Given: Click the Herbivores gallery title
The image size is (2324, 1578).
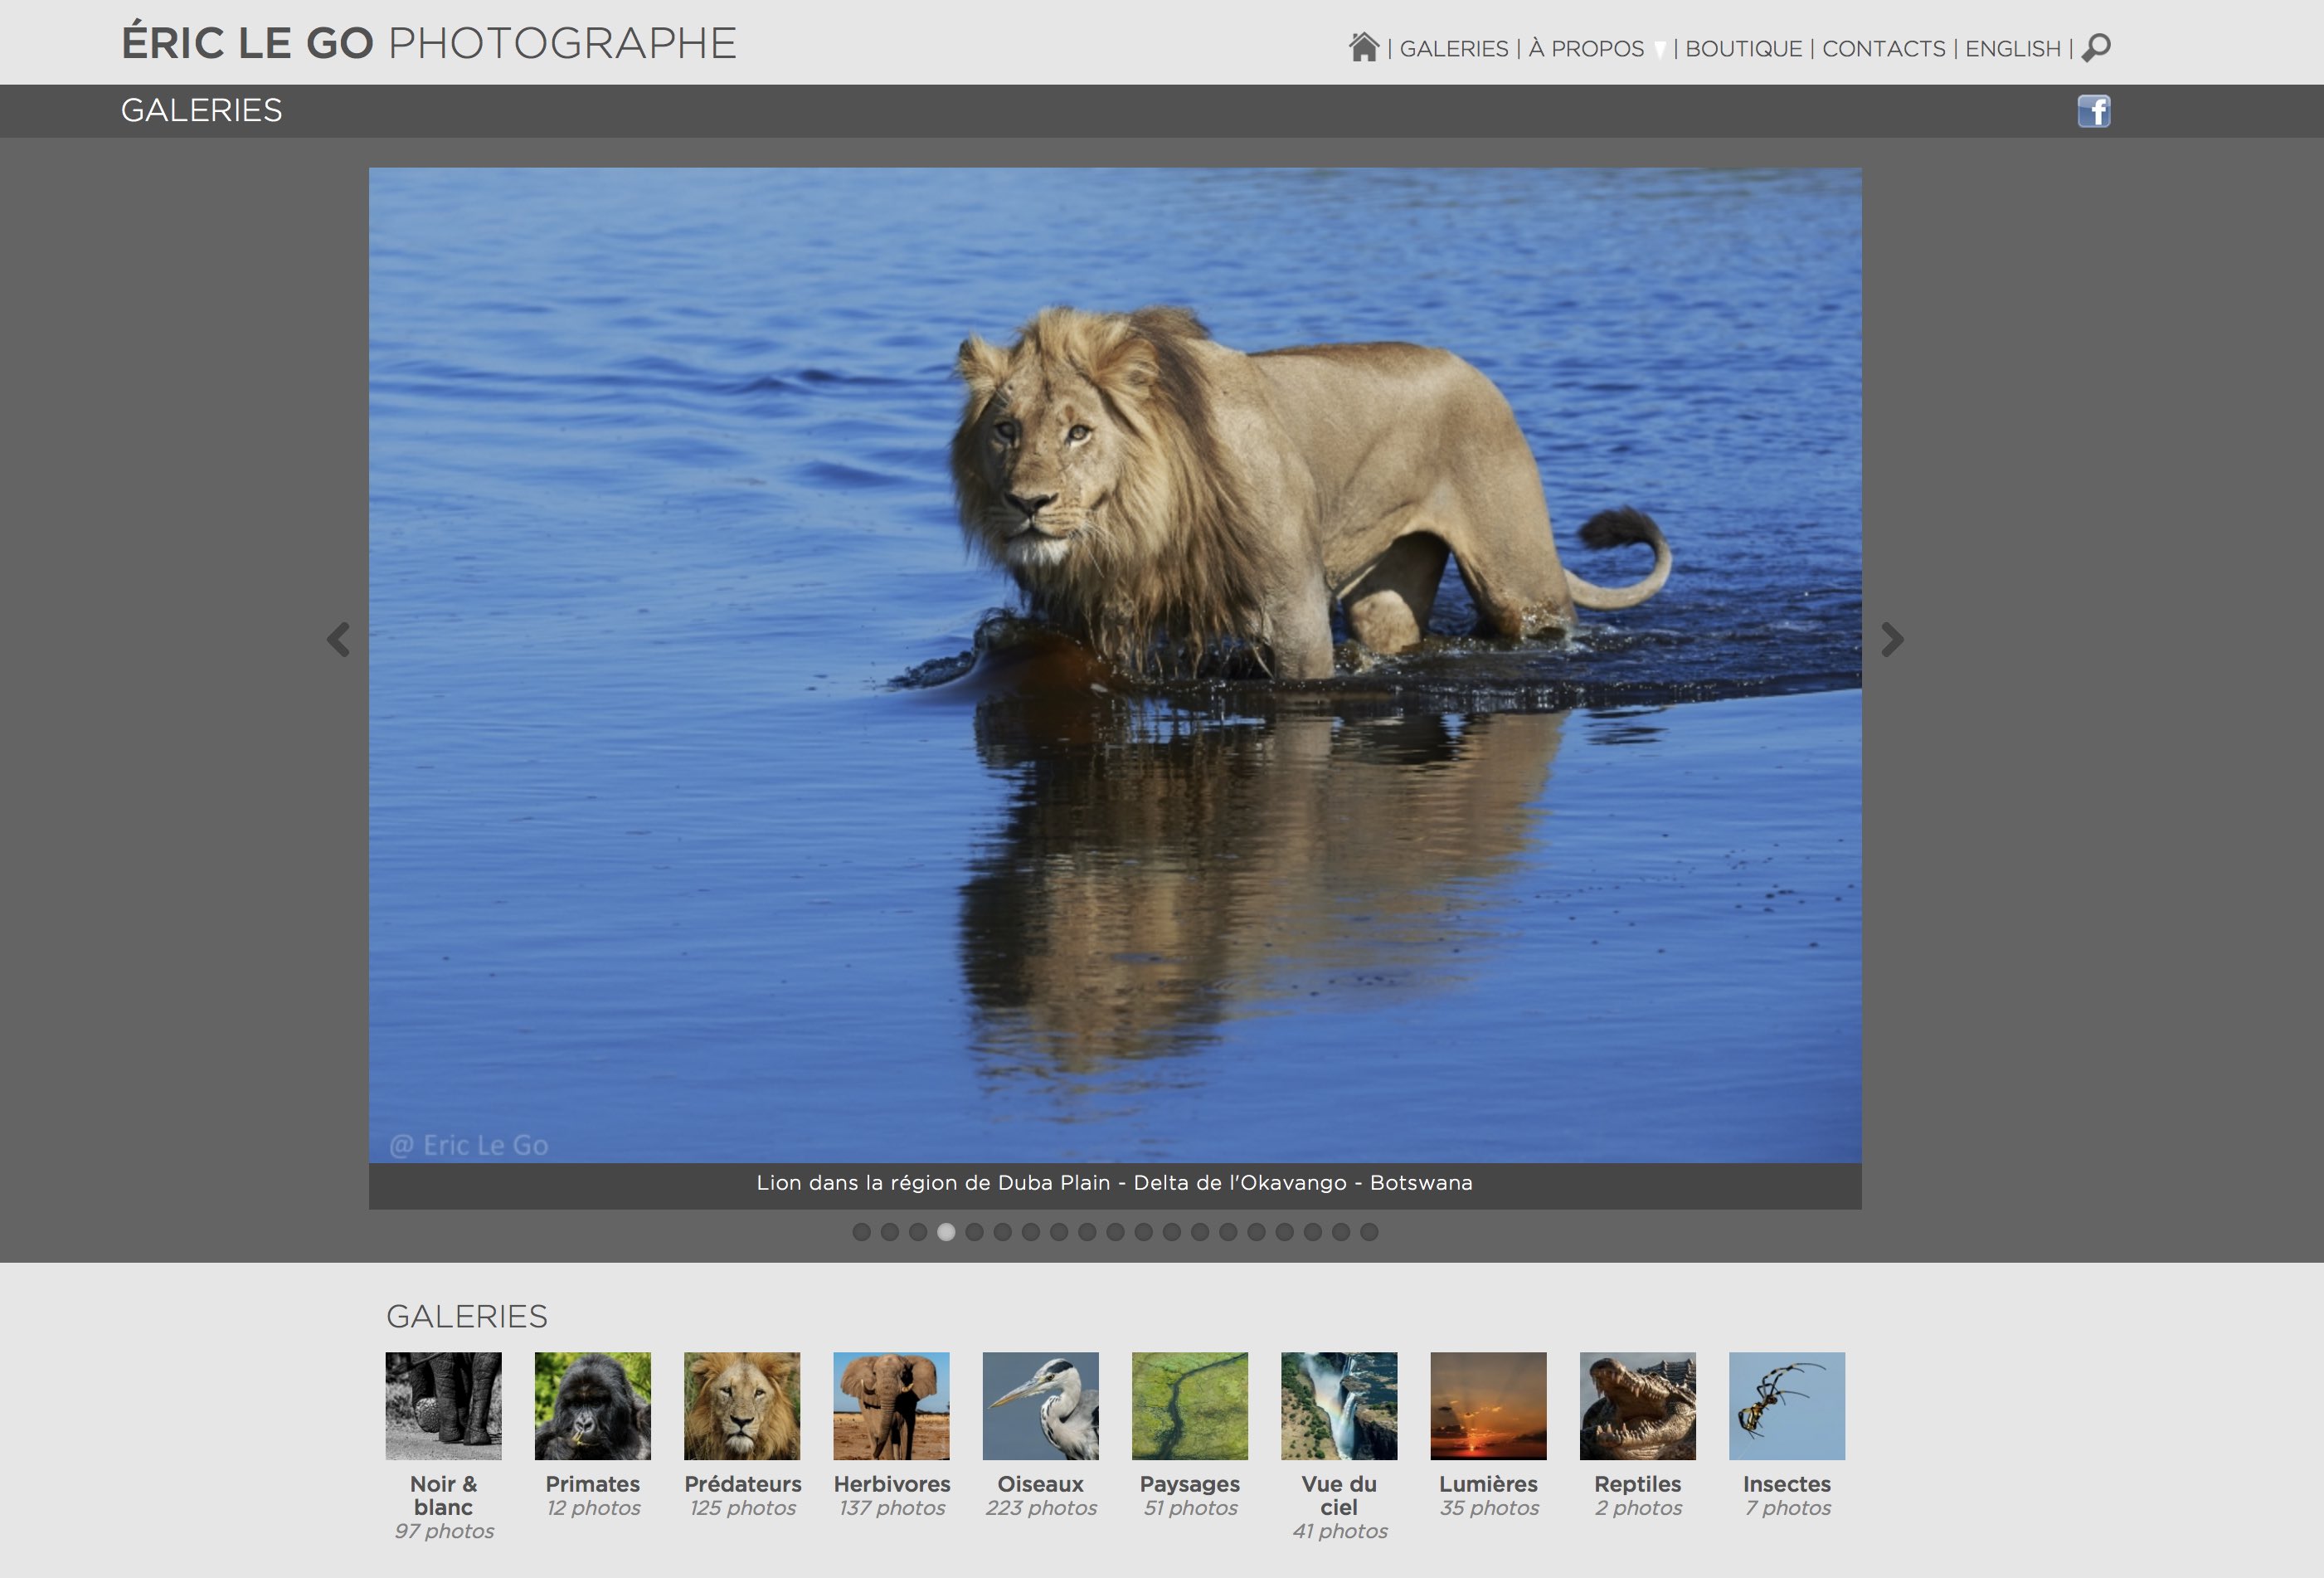Looking at the screenshot, I should [x=892, y=1484].
